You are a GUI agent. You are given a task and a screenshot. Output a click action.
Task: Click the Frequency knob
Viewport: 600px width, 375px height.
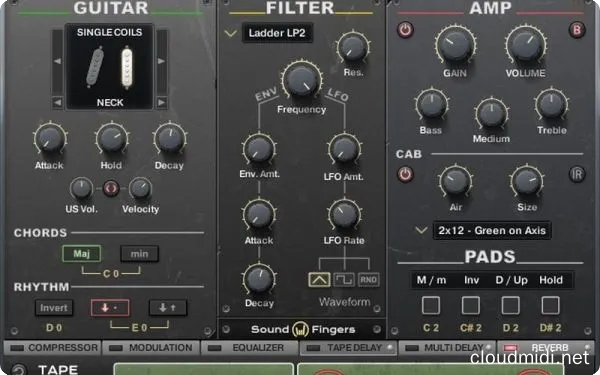point(302,80)
